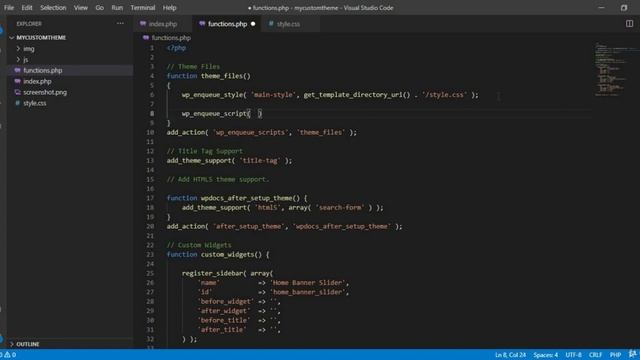Click the 'register_sidebar' call on line 25

tap(212, 273)
